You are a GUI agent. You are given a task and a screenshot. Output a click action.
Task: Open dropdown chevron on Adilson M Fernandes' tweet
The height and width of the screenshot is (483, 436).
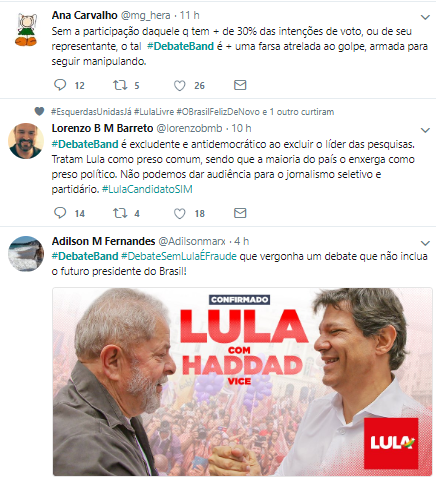(425, 243)
